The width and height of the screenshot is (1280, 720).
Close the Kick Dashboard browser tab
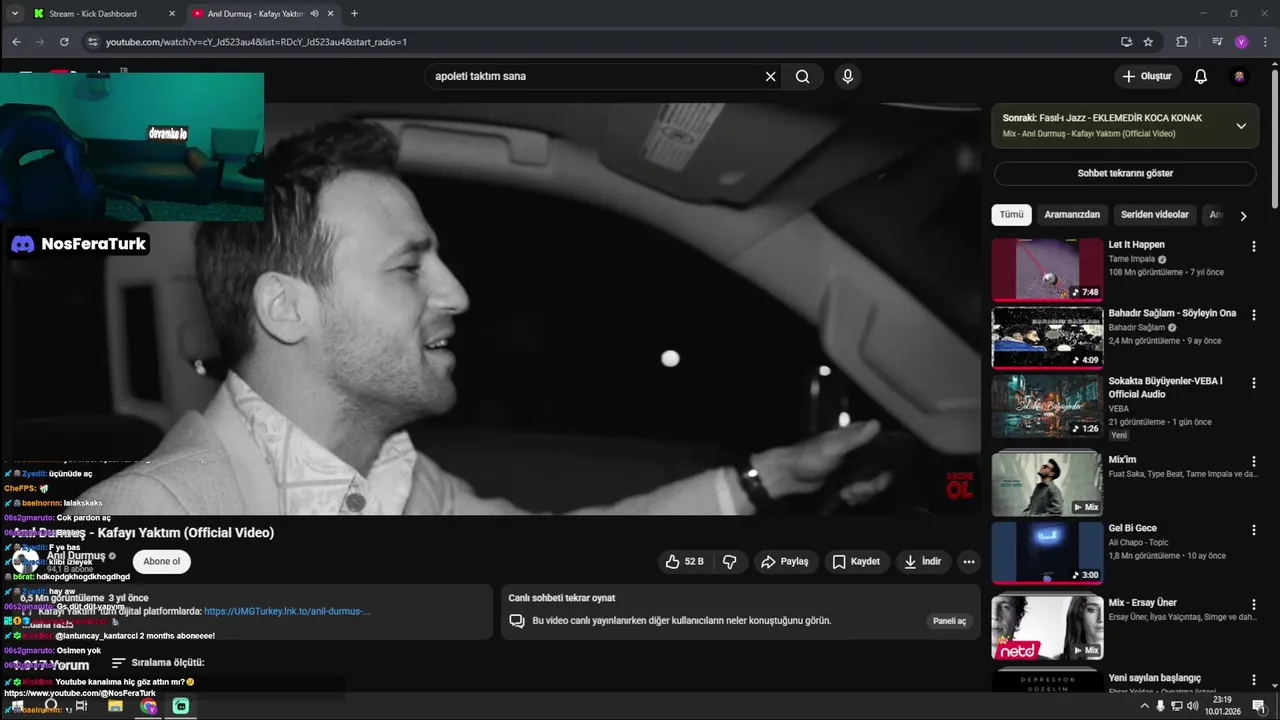coord(172,14)
